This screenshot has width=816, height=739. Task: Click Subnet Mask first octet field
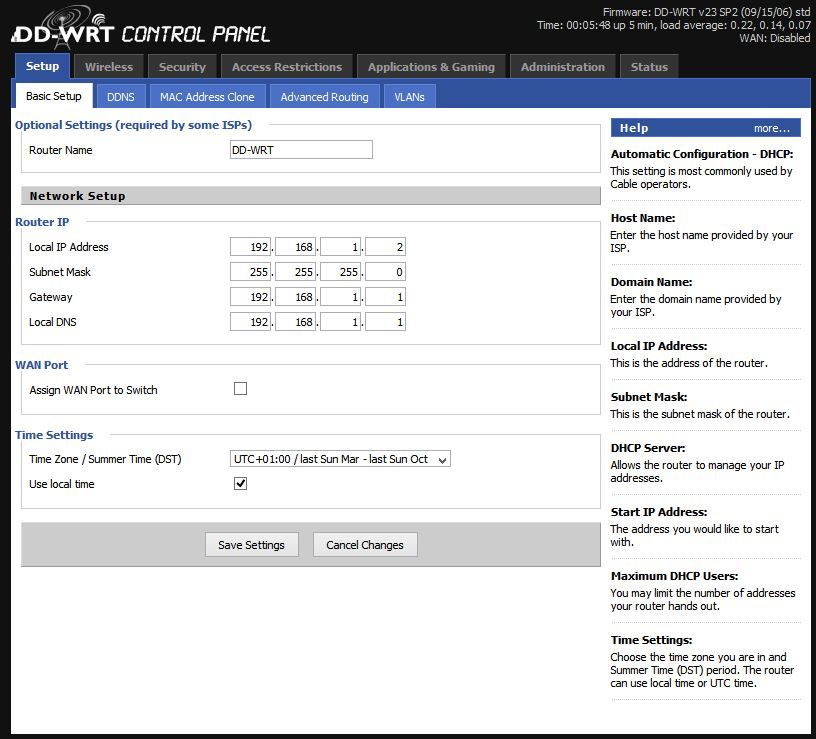(250, 272)
